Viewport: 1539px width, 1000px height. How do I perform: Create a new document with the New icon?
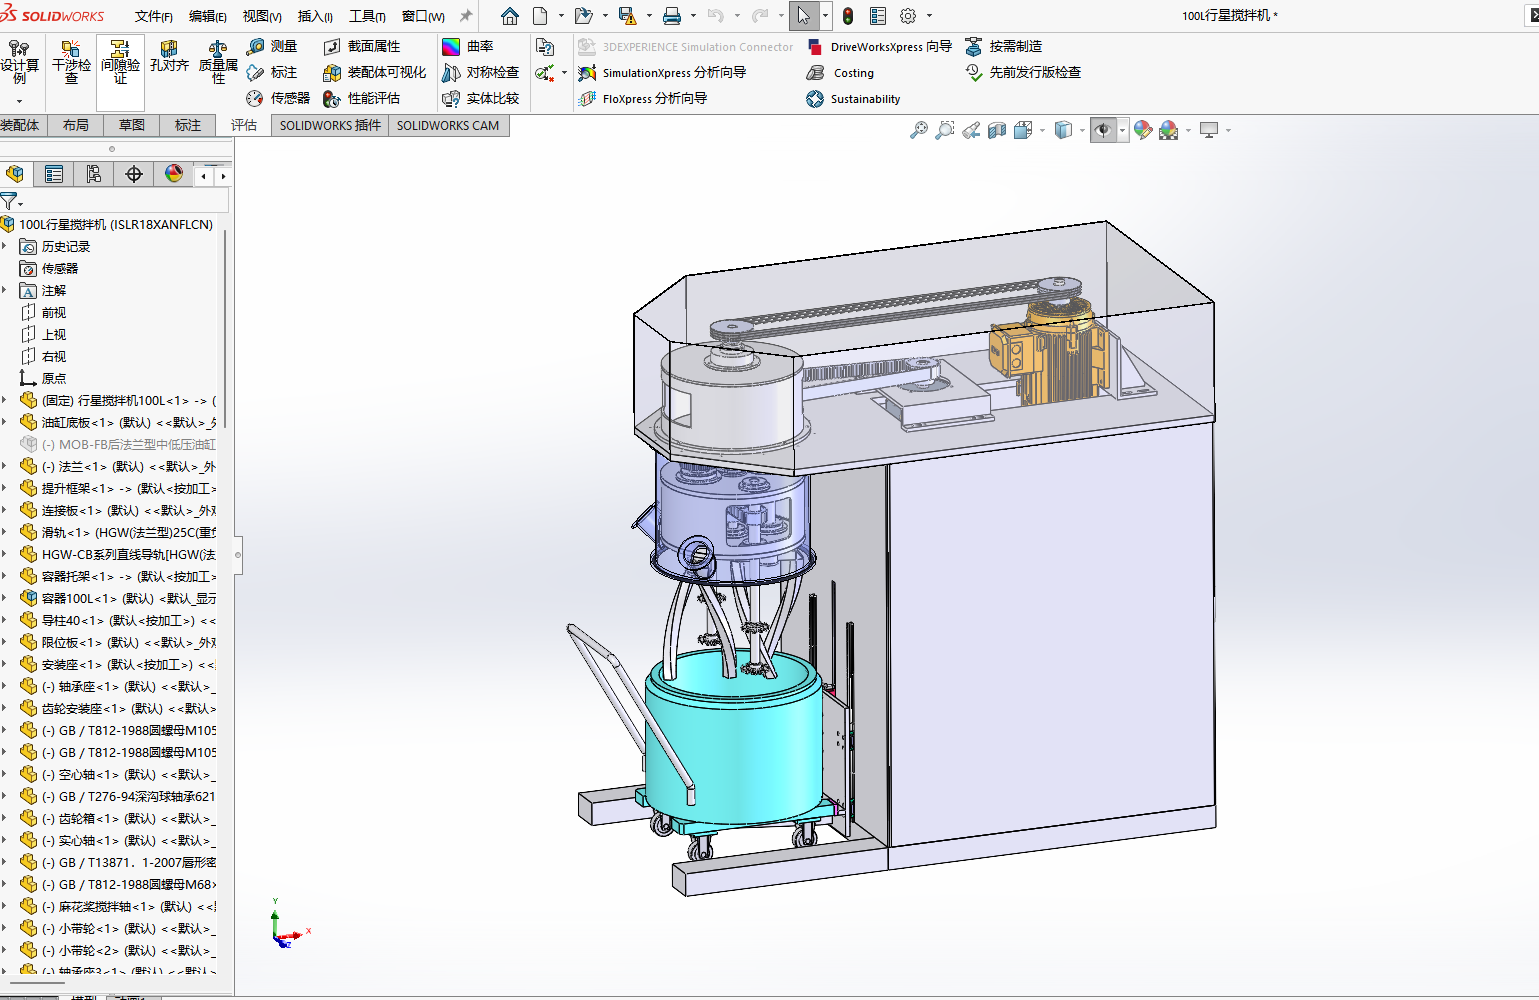coord(541,16)
